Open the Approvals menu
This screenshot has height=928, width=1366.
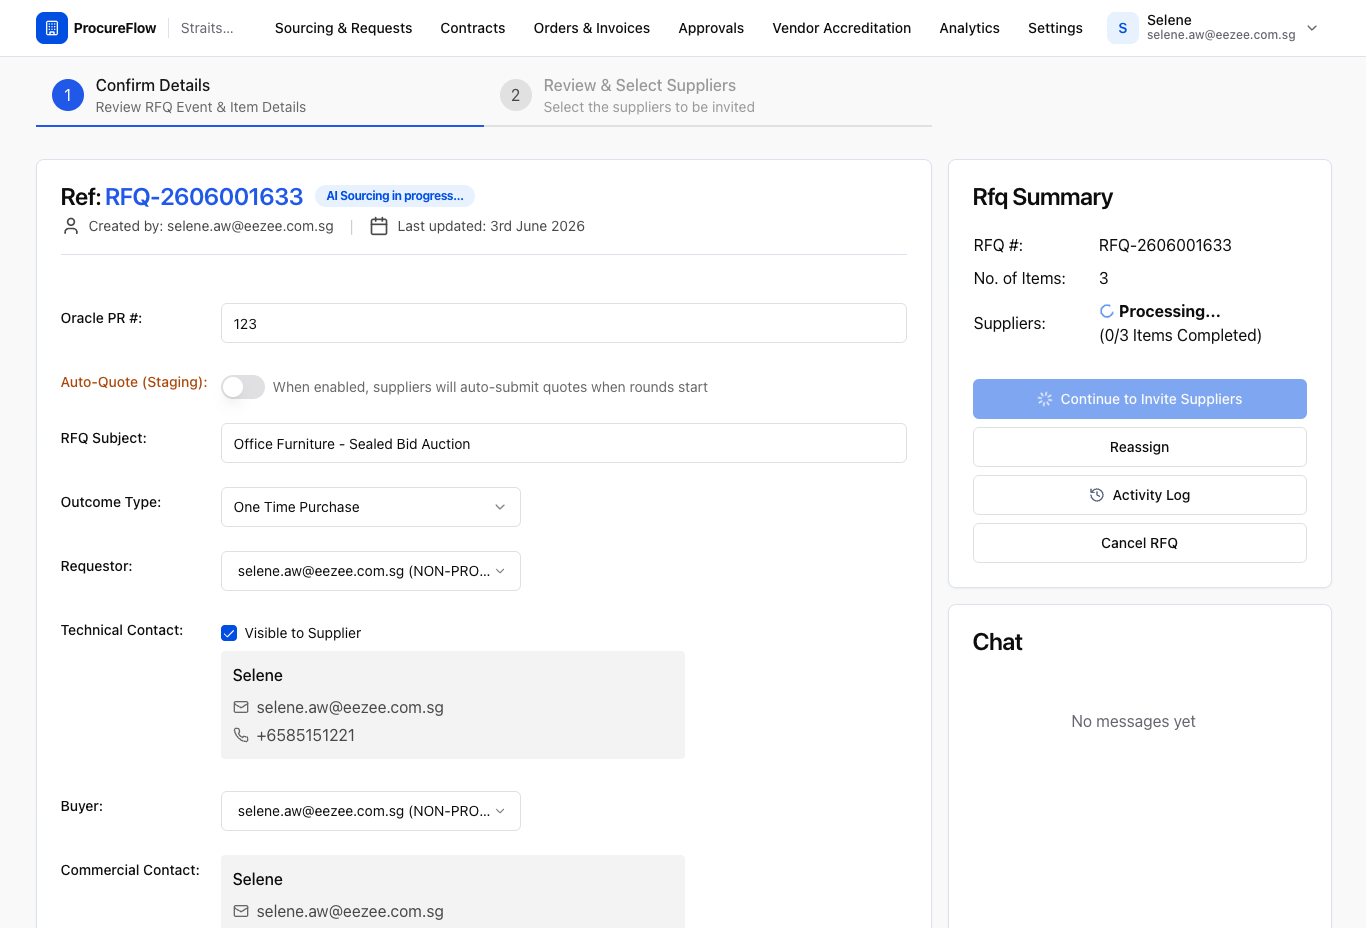tap(711, 28)
